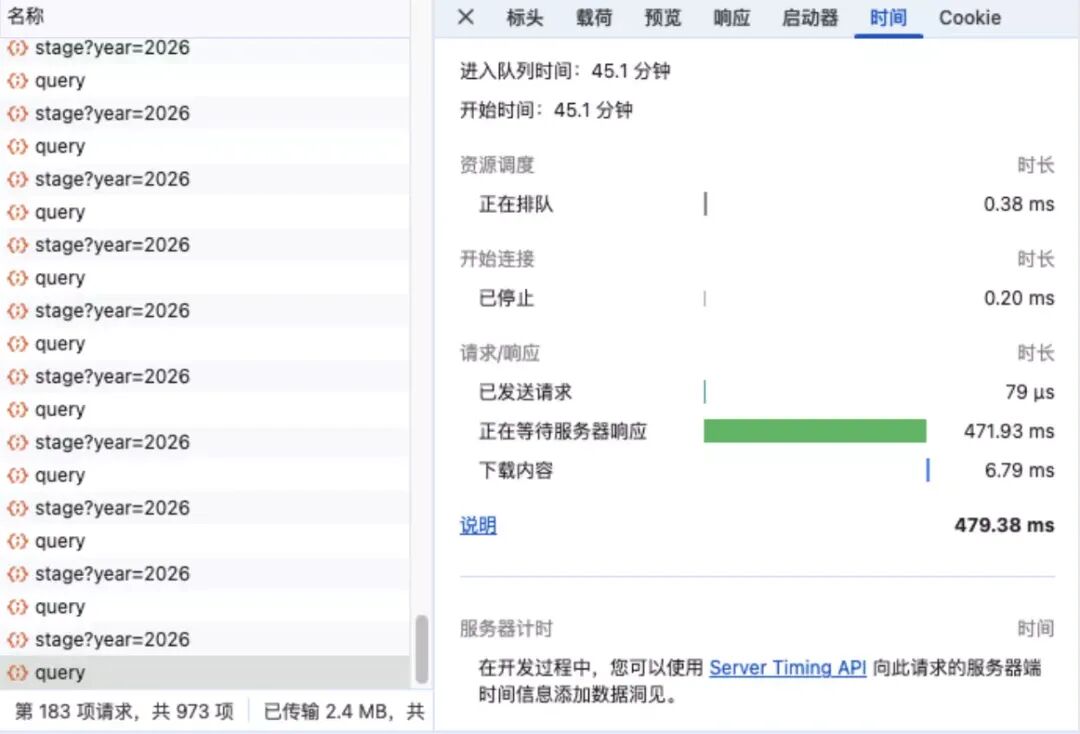Switch to the 标头 tab

[x=524, y=18]
